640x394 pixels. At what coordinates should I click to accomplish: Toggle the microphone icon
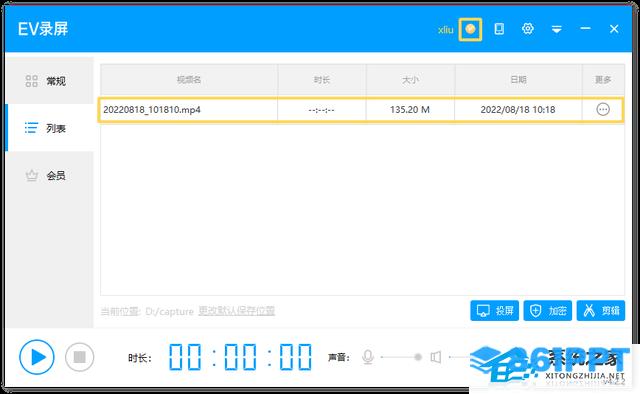coord(368,357)
